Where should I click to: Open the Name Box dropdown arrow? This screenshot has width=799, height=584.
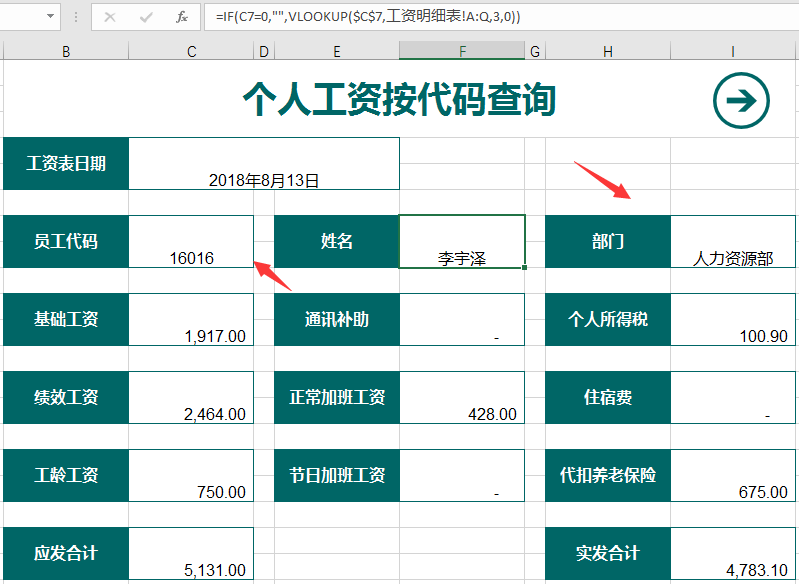click(x=50, y=17)
